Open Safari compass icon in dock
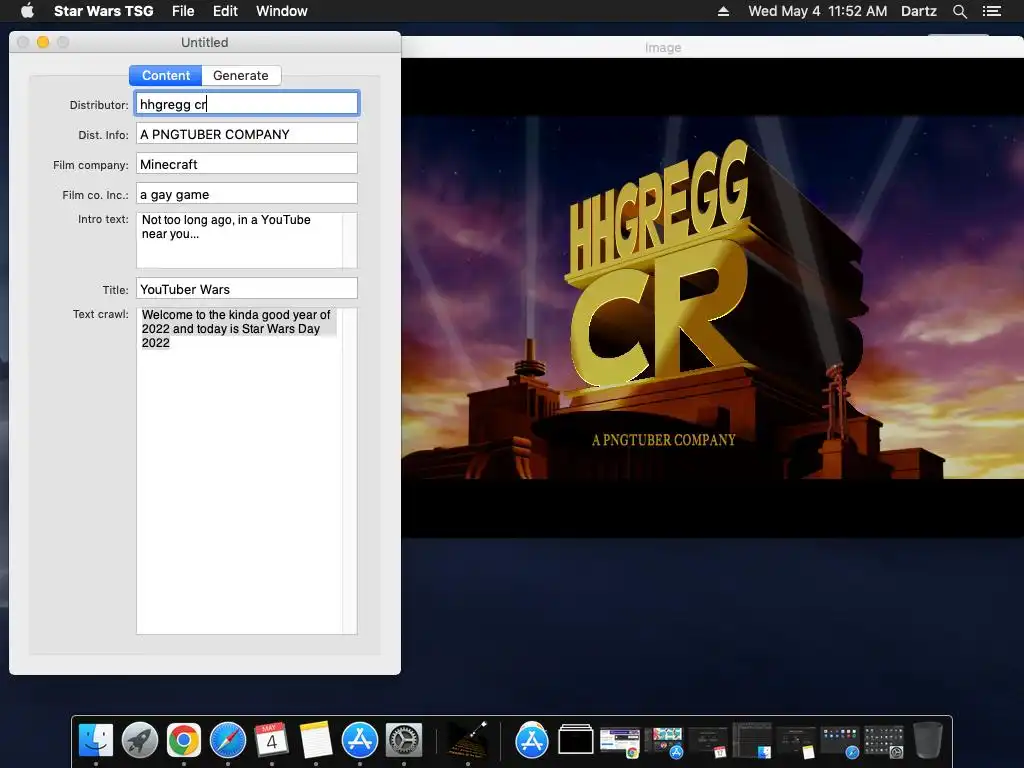 click(228, 741)
